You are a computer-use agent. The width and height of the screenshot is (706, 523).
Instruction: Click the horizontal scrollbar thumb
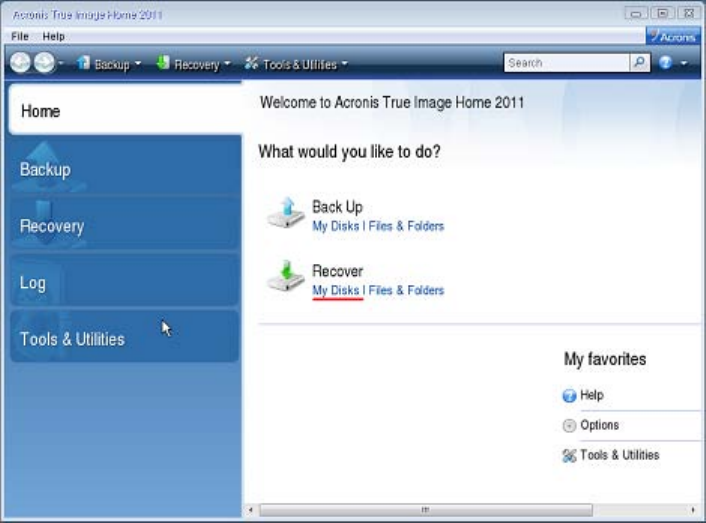[425, 510]
